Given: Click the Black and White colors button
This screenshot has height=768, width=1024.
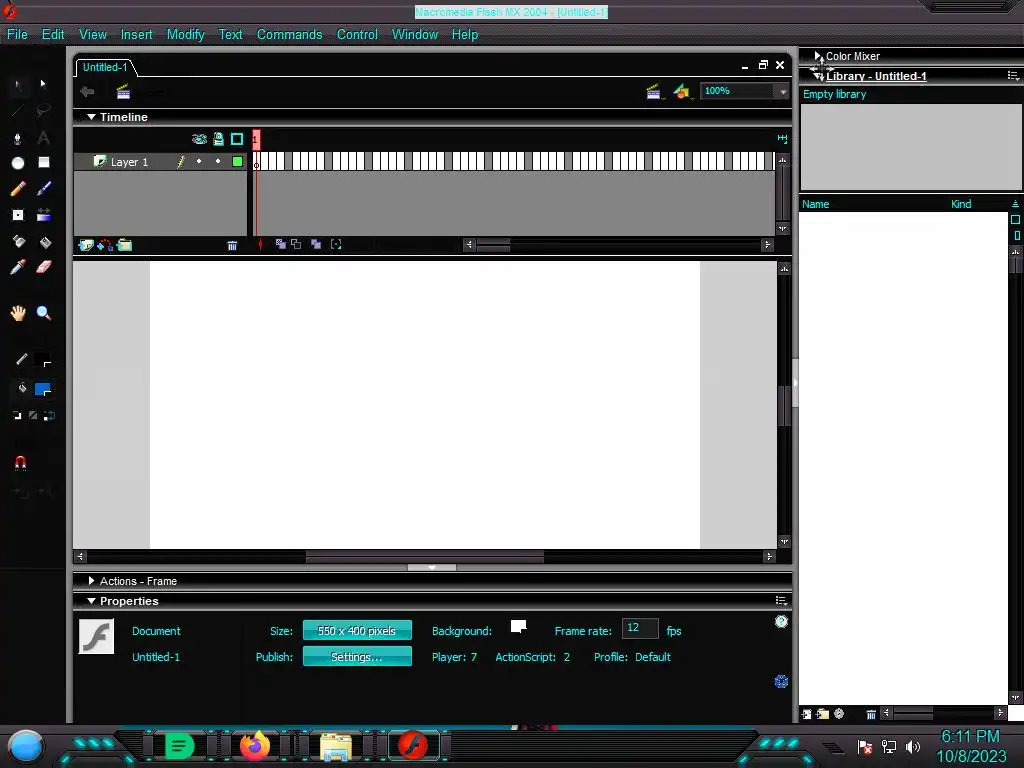Looking at the screenshot, I should click(17, 415).
